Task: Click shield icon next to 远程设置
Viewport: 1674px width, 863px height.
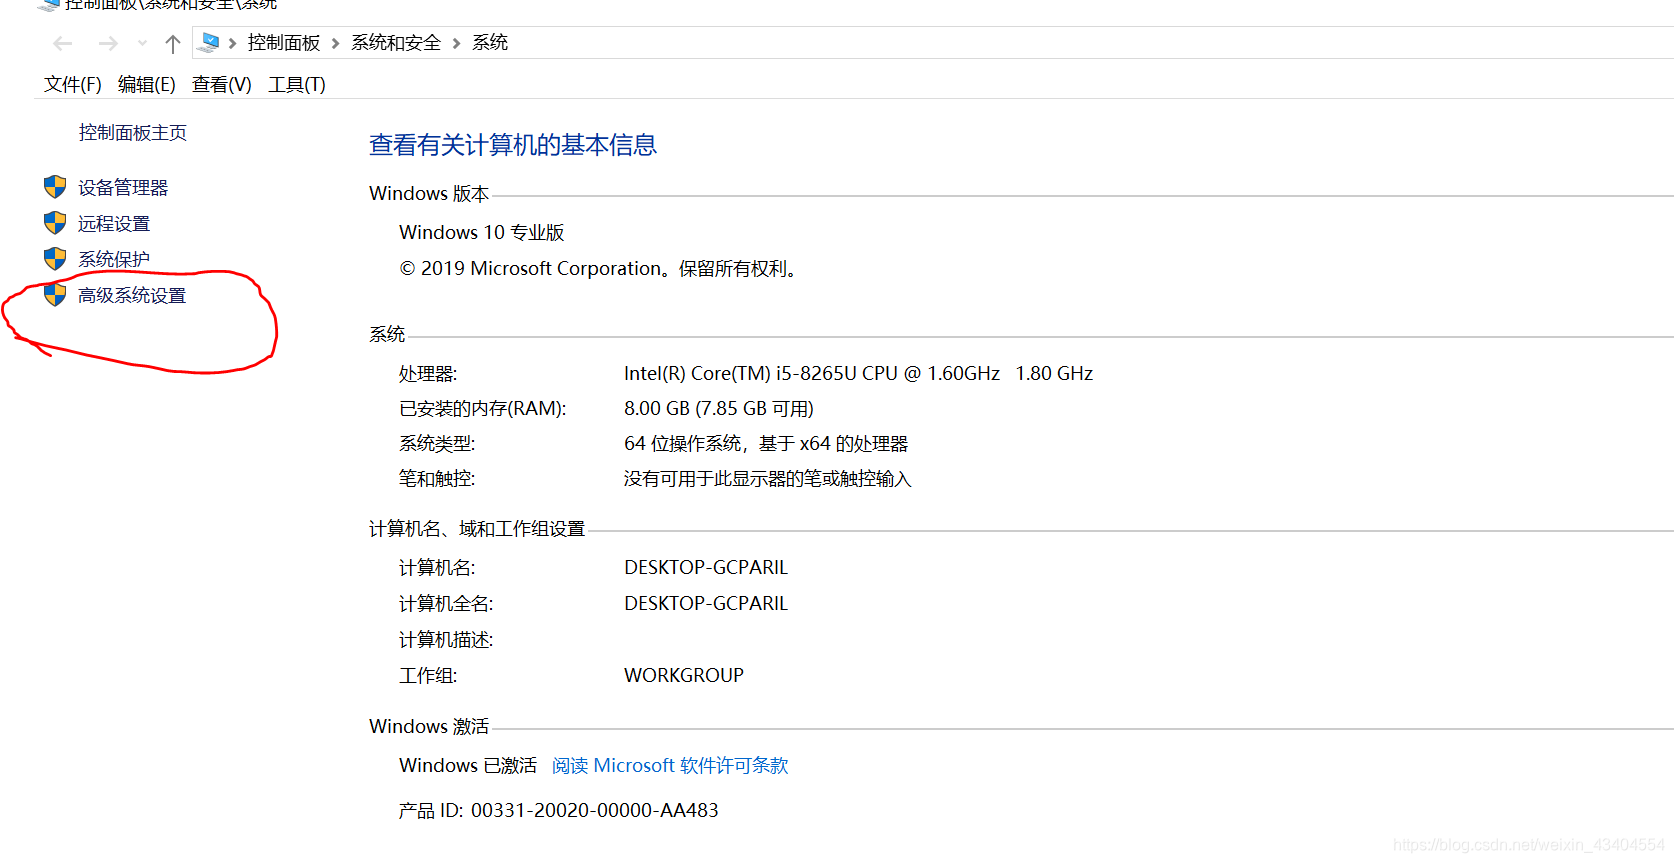Action: 55,223
